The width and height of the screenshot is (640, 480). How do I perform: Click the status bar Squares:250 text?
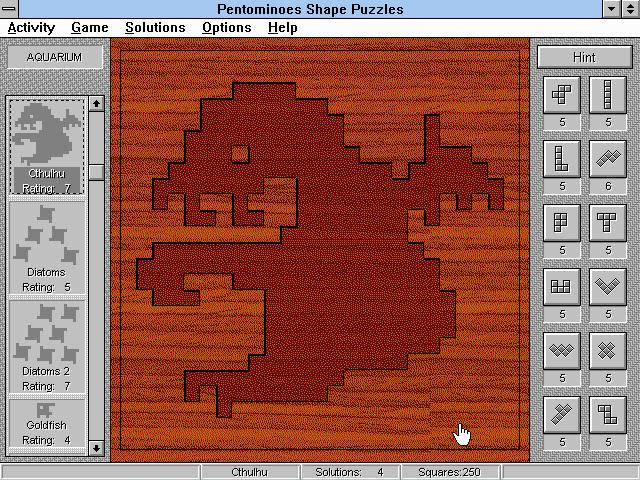[x=449, y=472]
